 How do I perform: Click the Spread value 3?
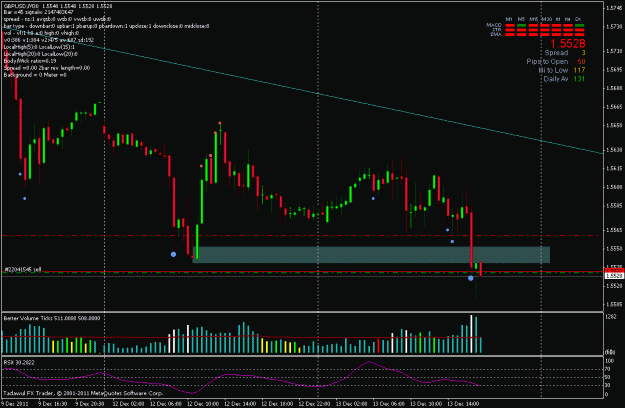pyautogui.click(x=583, y=53)
